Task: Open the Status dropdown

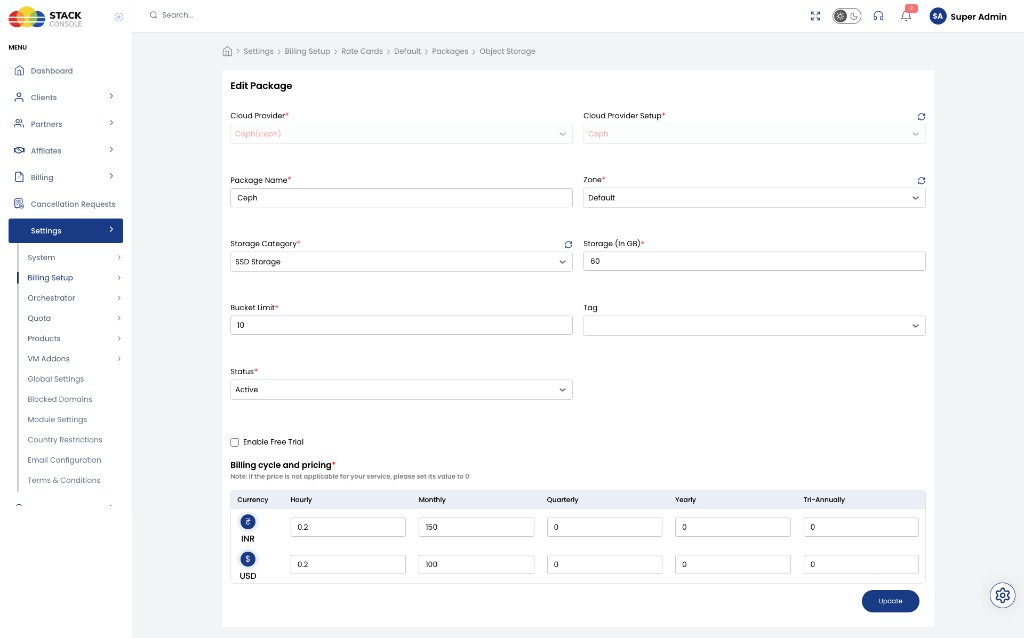Action: [401, 390]
